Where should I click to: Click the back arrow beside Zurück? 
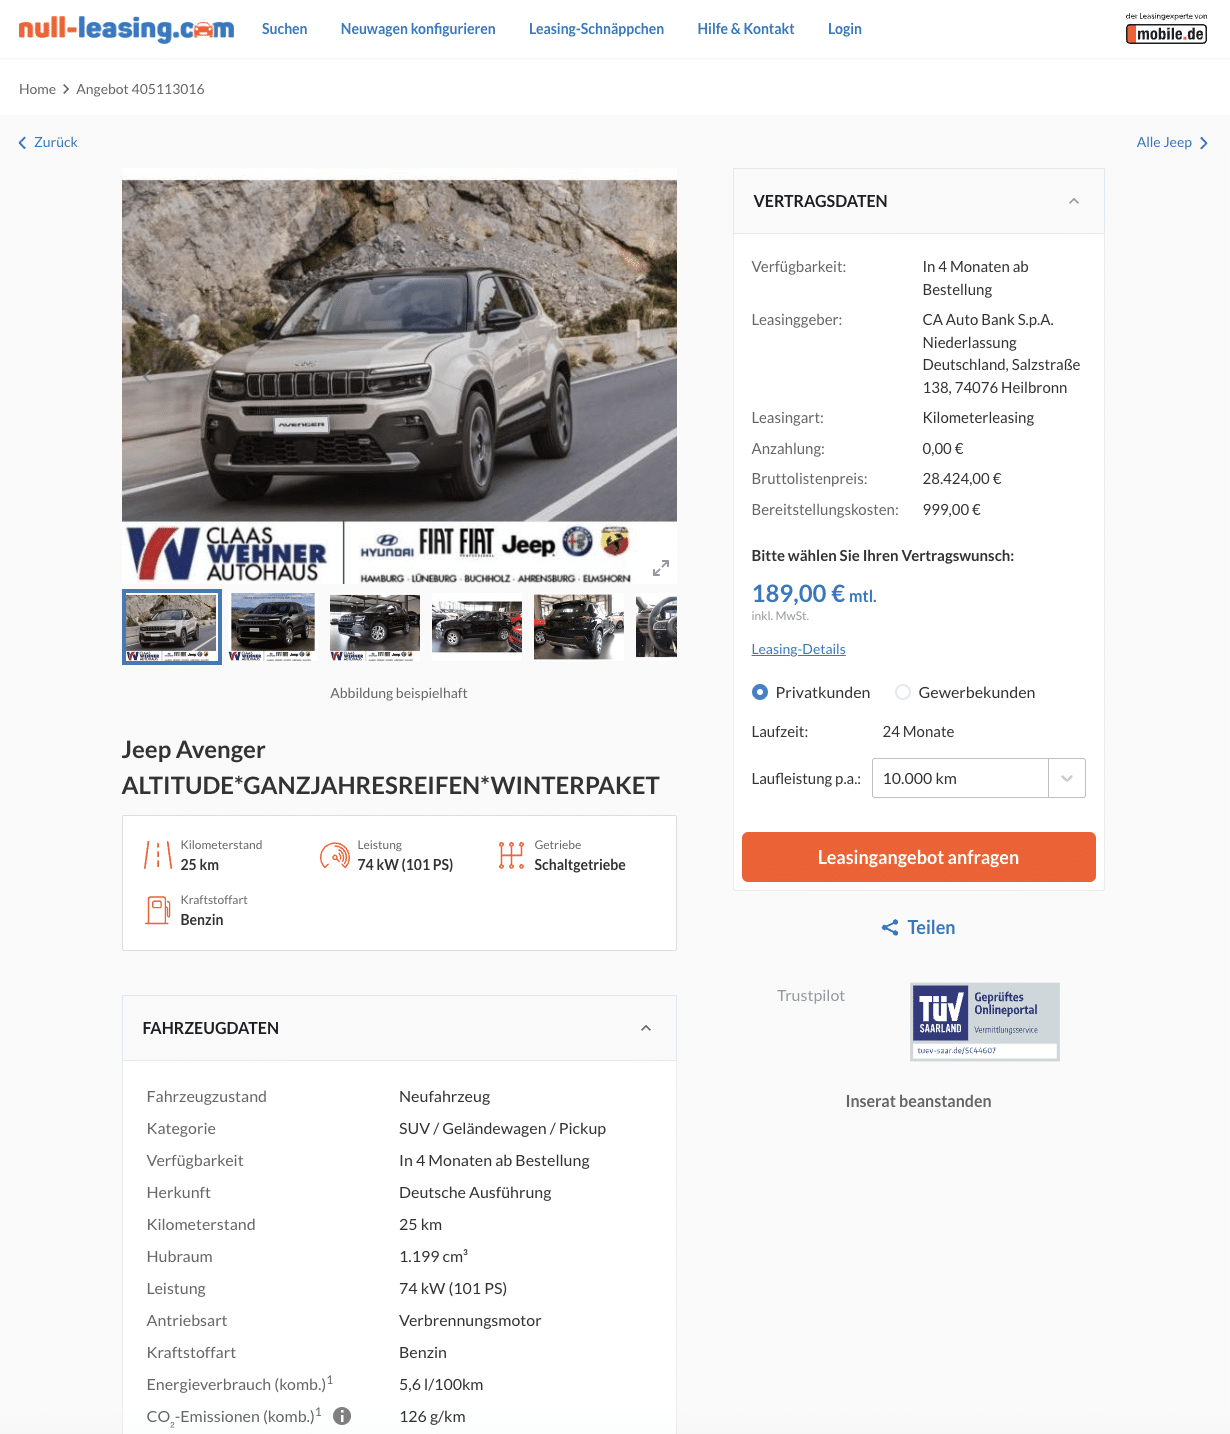pyautogui.click(x=23, y=143)
